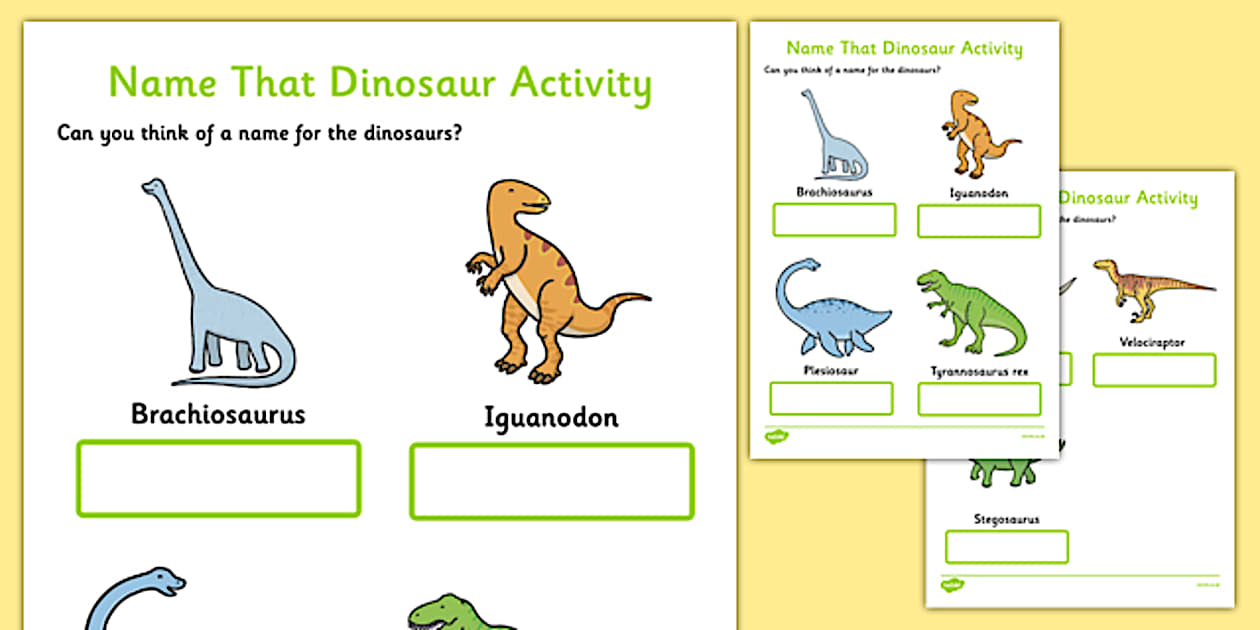This screenshot has width=1260, height=630.
Task: Click the name box under Stegosaurus
Action: pyautogui.click(x=1005, y=547)
